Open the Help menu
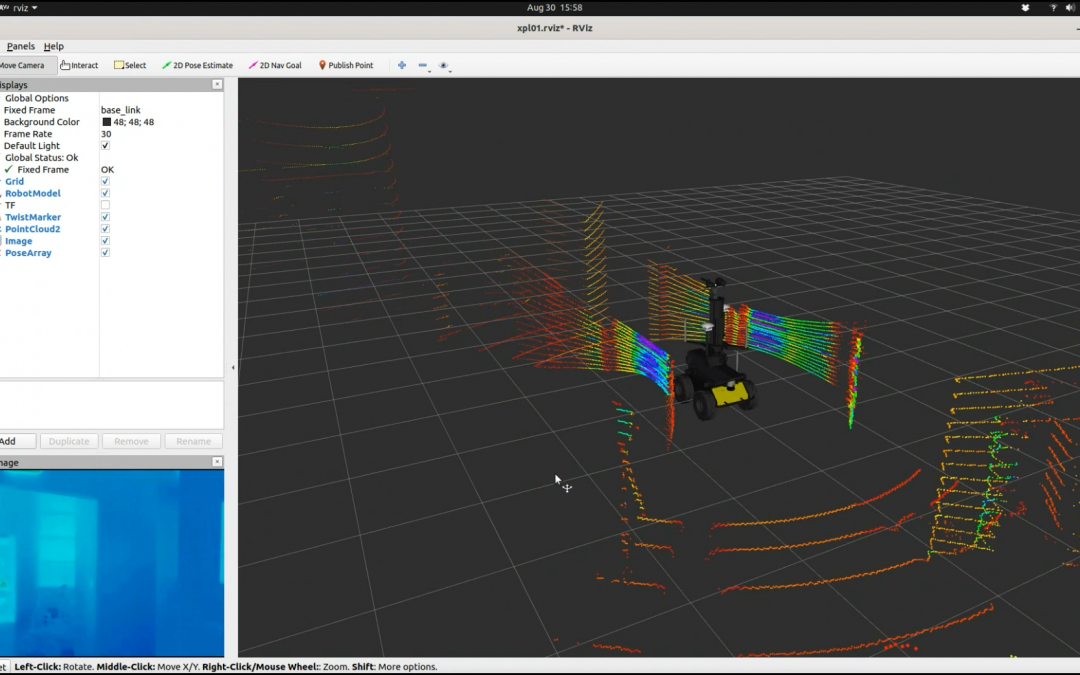The image size is (1080, 675). (54, 46)
